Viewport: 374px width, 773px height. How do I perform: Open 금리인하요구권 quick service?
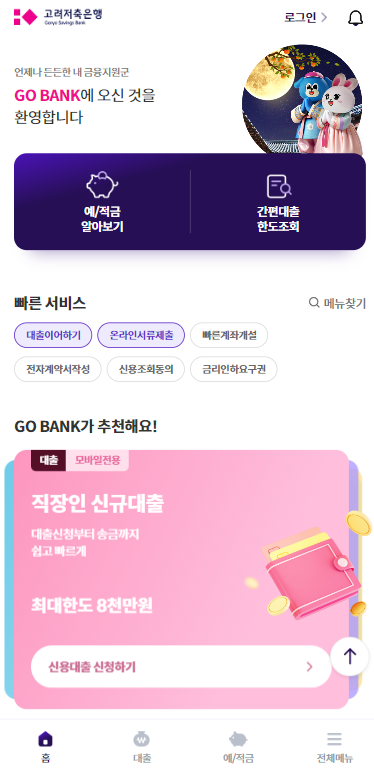tap(234, 369)
